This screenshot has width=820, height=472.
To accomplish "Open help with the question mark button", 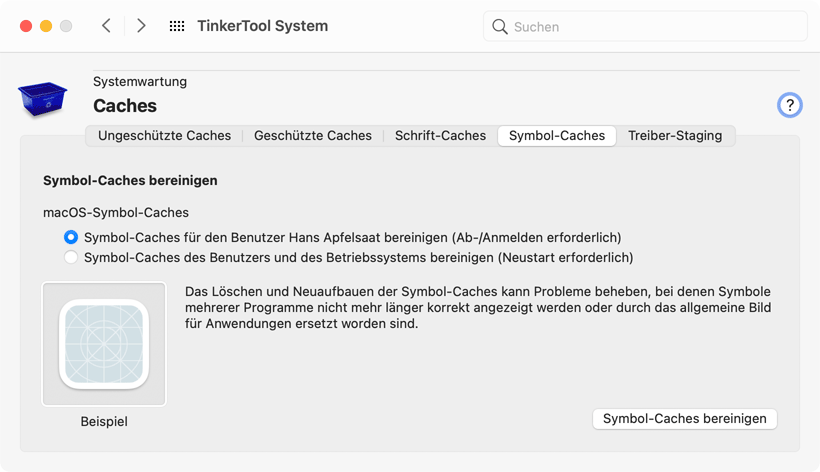I will 789,105.
